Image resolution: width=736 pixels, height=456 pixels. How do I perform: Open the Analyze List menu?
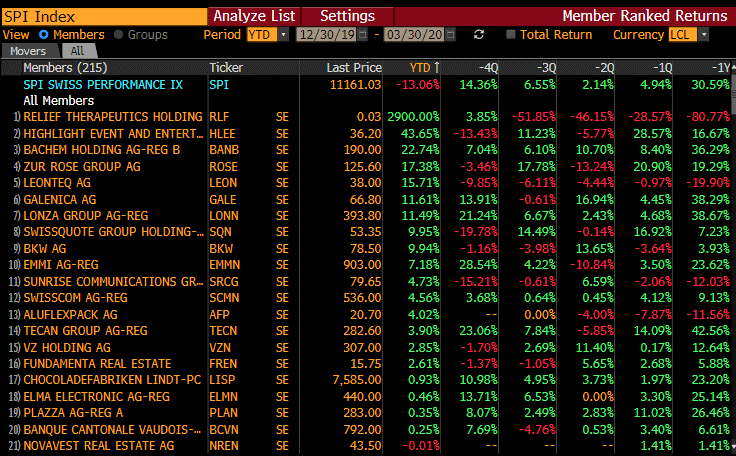click(254, 16)
